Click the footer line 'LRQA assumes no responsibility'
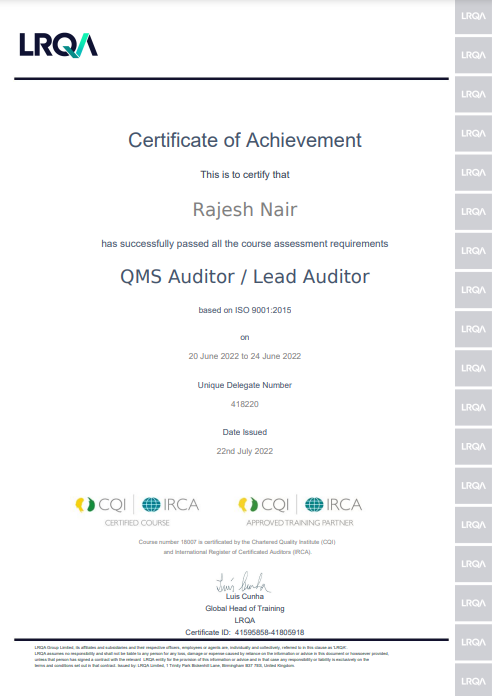Screen dimensions: 492x696 coord(212,654)
